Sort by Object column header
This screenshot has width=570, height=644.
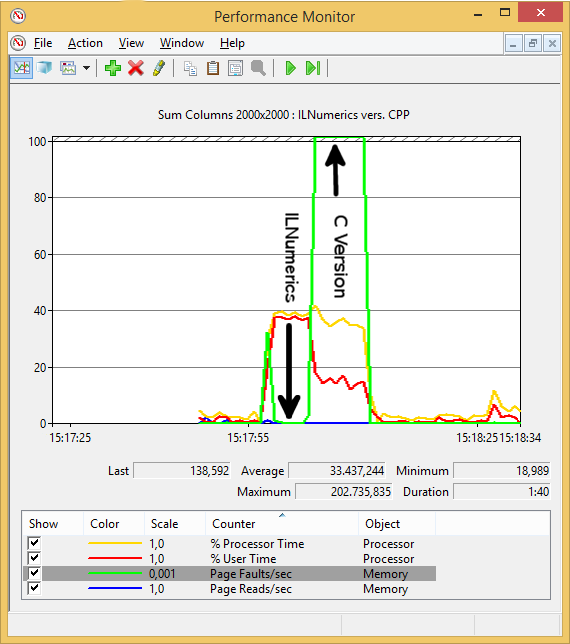point(397,524)
